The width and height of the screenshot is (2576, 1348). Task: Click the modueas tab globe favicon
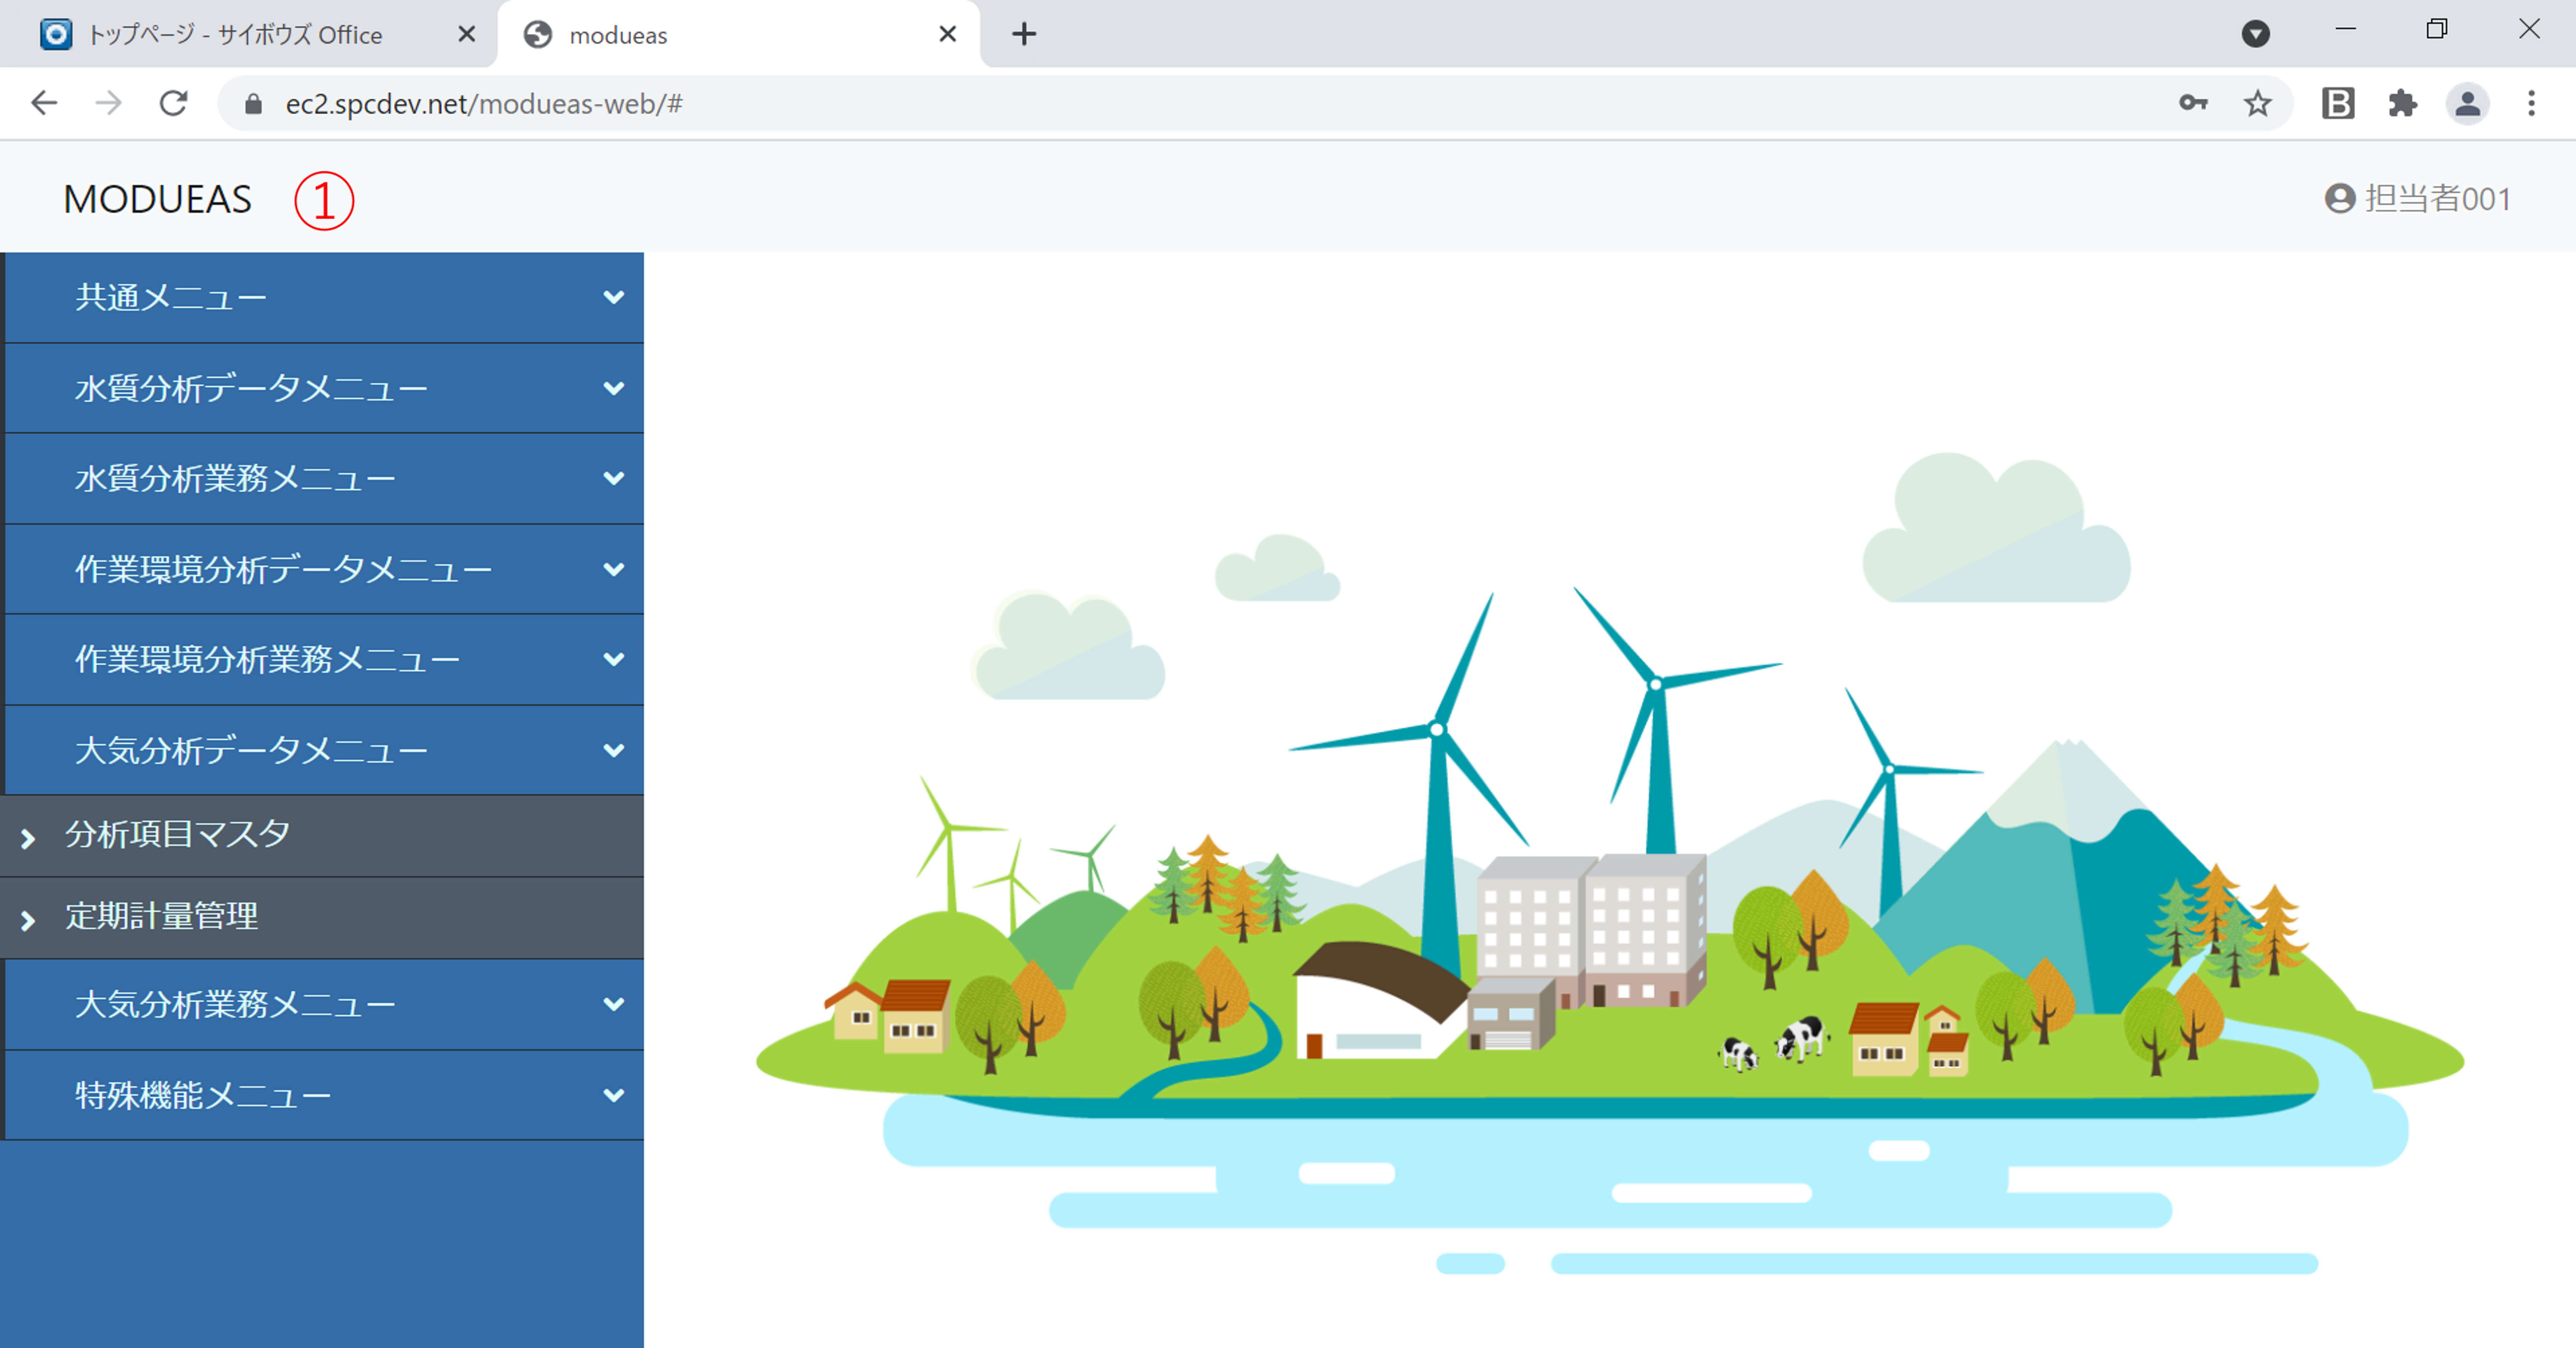click(x=538, y=34)
